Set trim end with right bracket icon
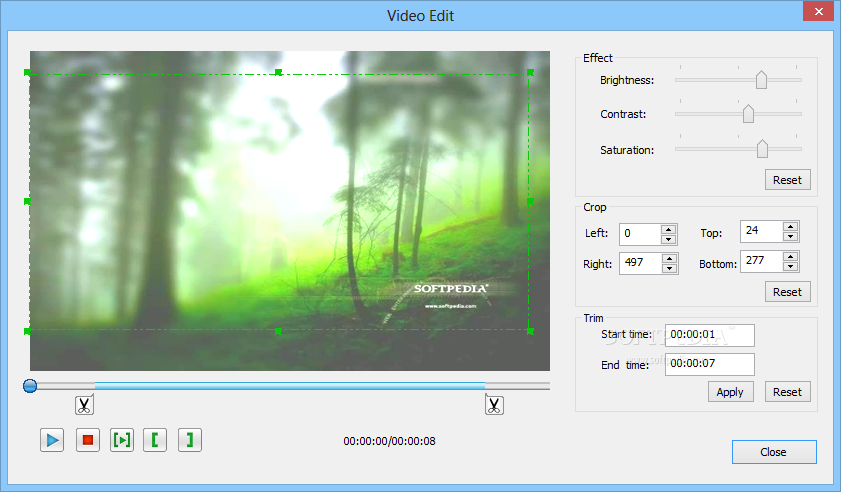Screen dimensions: 841x492 pos(190,440)
